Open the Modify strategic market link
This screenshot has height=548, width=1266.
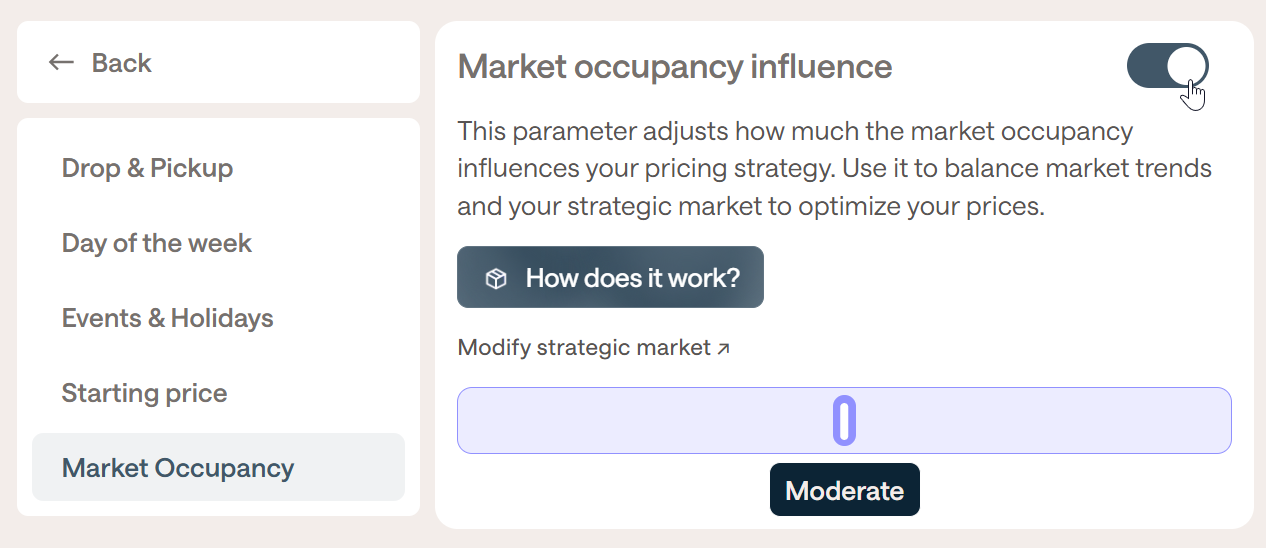(585, 348)
